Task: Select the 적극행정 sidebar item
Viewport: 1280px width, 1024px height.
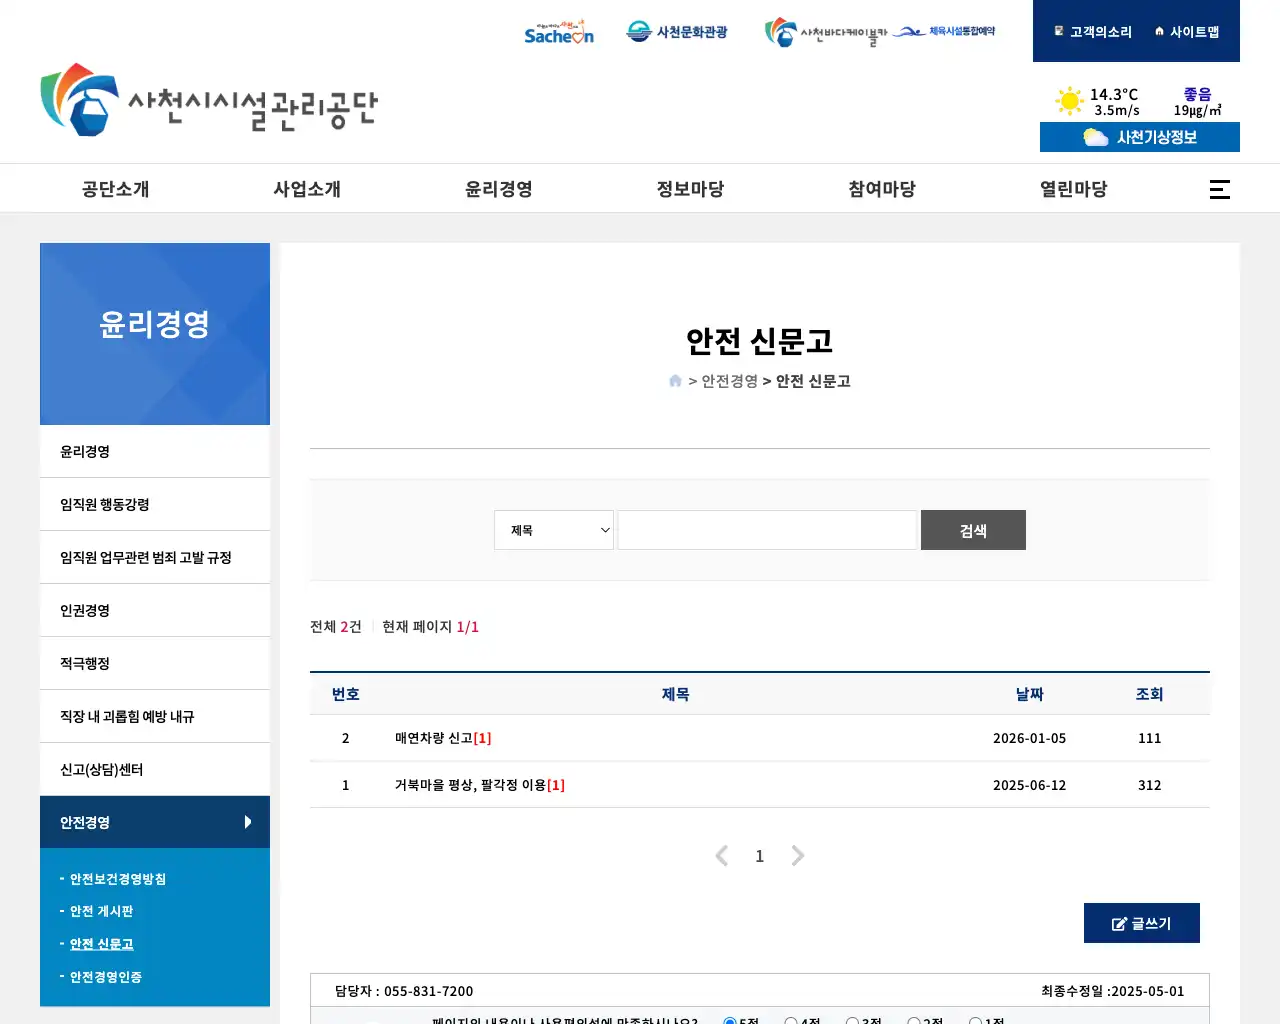Action: 155,663
